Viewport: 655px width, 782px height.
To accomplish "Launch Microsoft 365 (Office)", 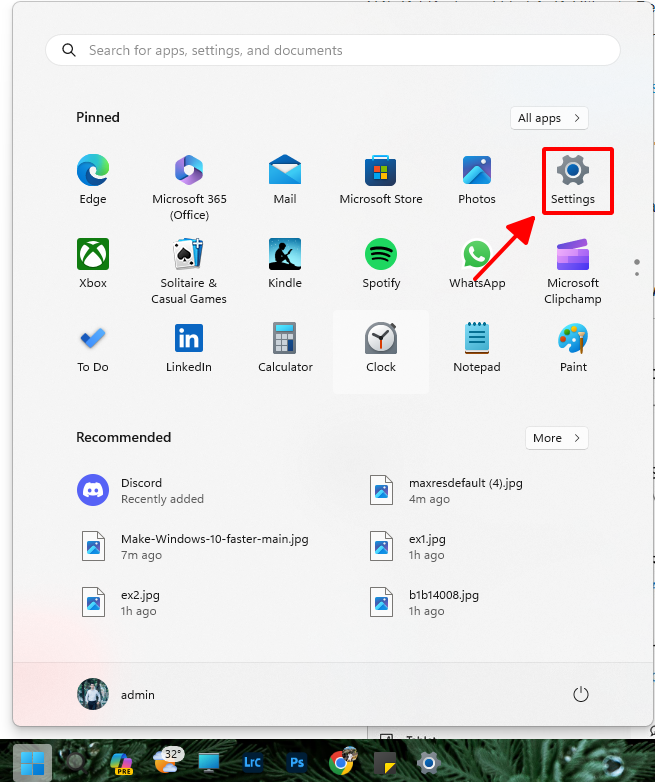I will (189, 188).
